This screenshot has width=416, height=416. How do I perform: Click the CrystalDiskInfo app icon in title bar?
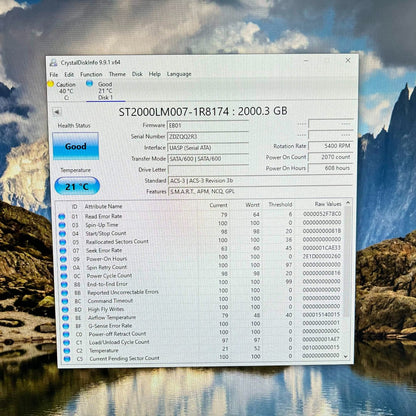coord(53,63)
